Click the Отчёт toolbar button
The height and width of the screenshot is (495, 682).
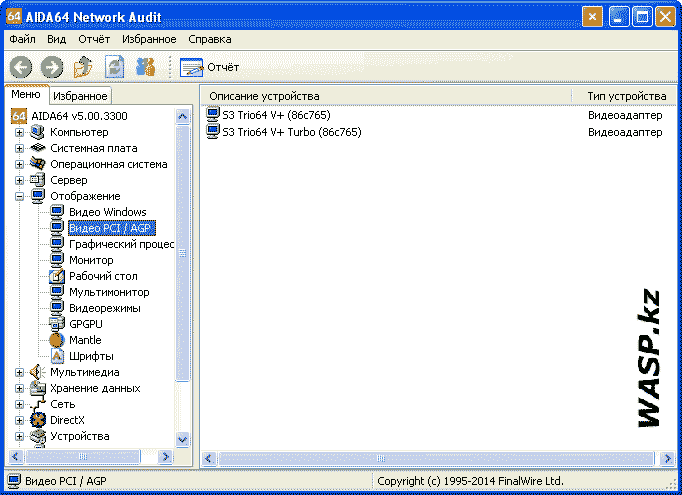210,67
